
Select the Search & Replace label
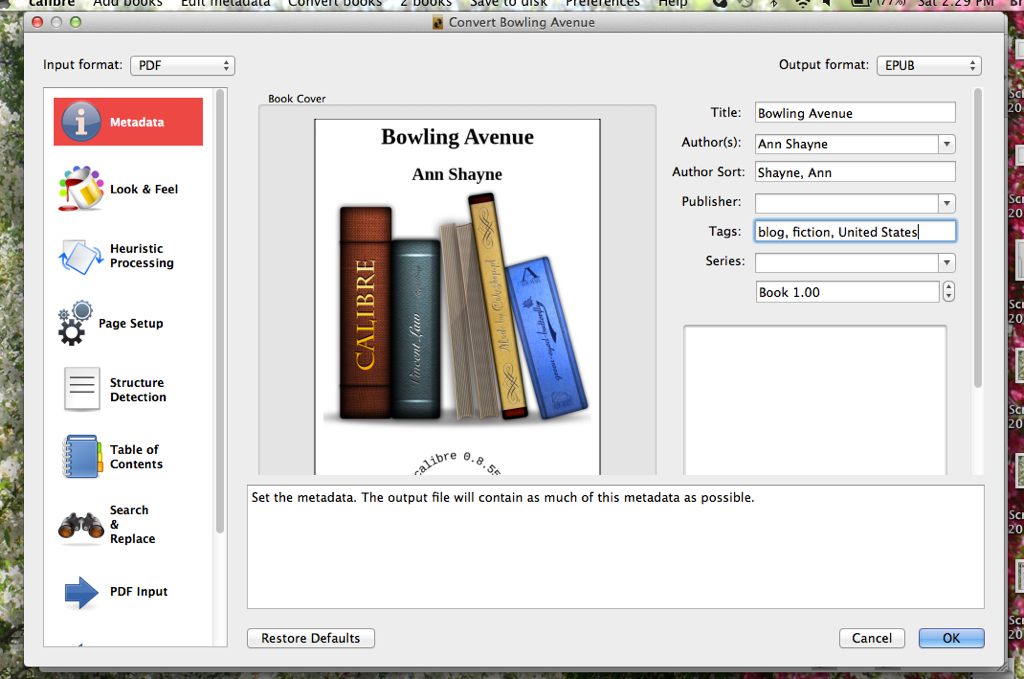coord(133,524)
